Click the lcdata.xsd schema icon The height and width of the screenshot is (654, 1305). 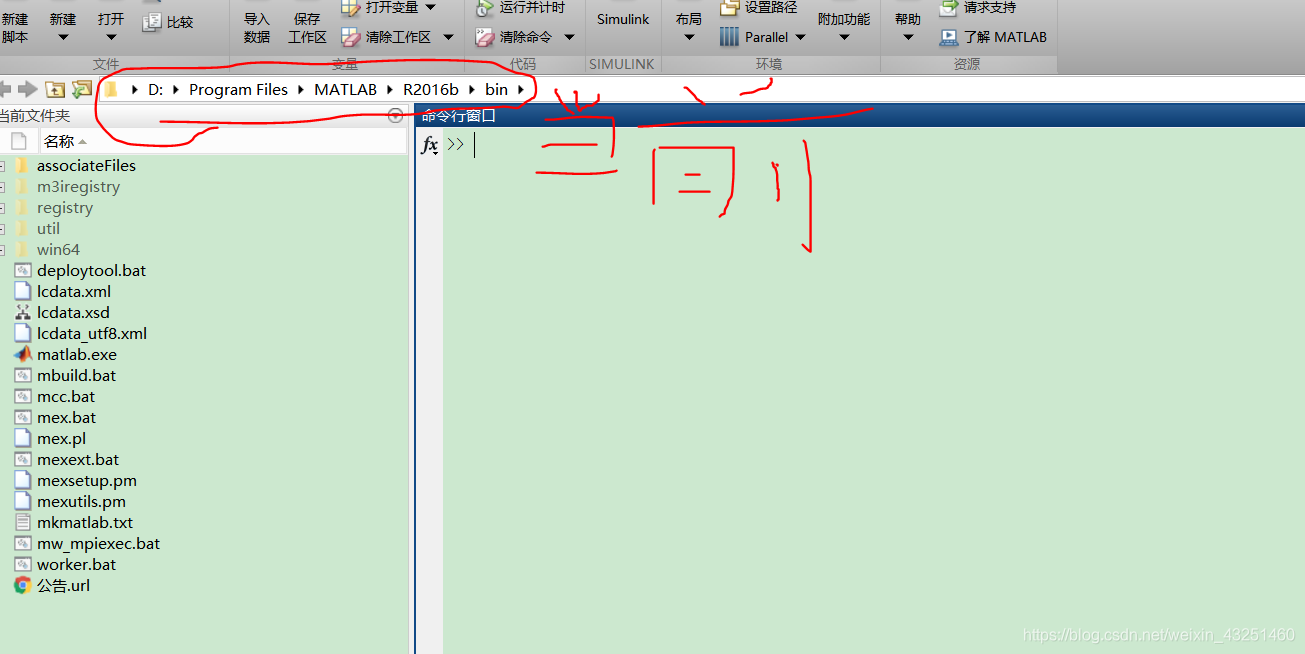coord(22,313)
